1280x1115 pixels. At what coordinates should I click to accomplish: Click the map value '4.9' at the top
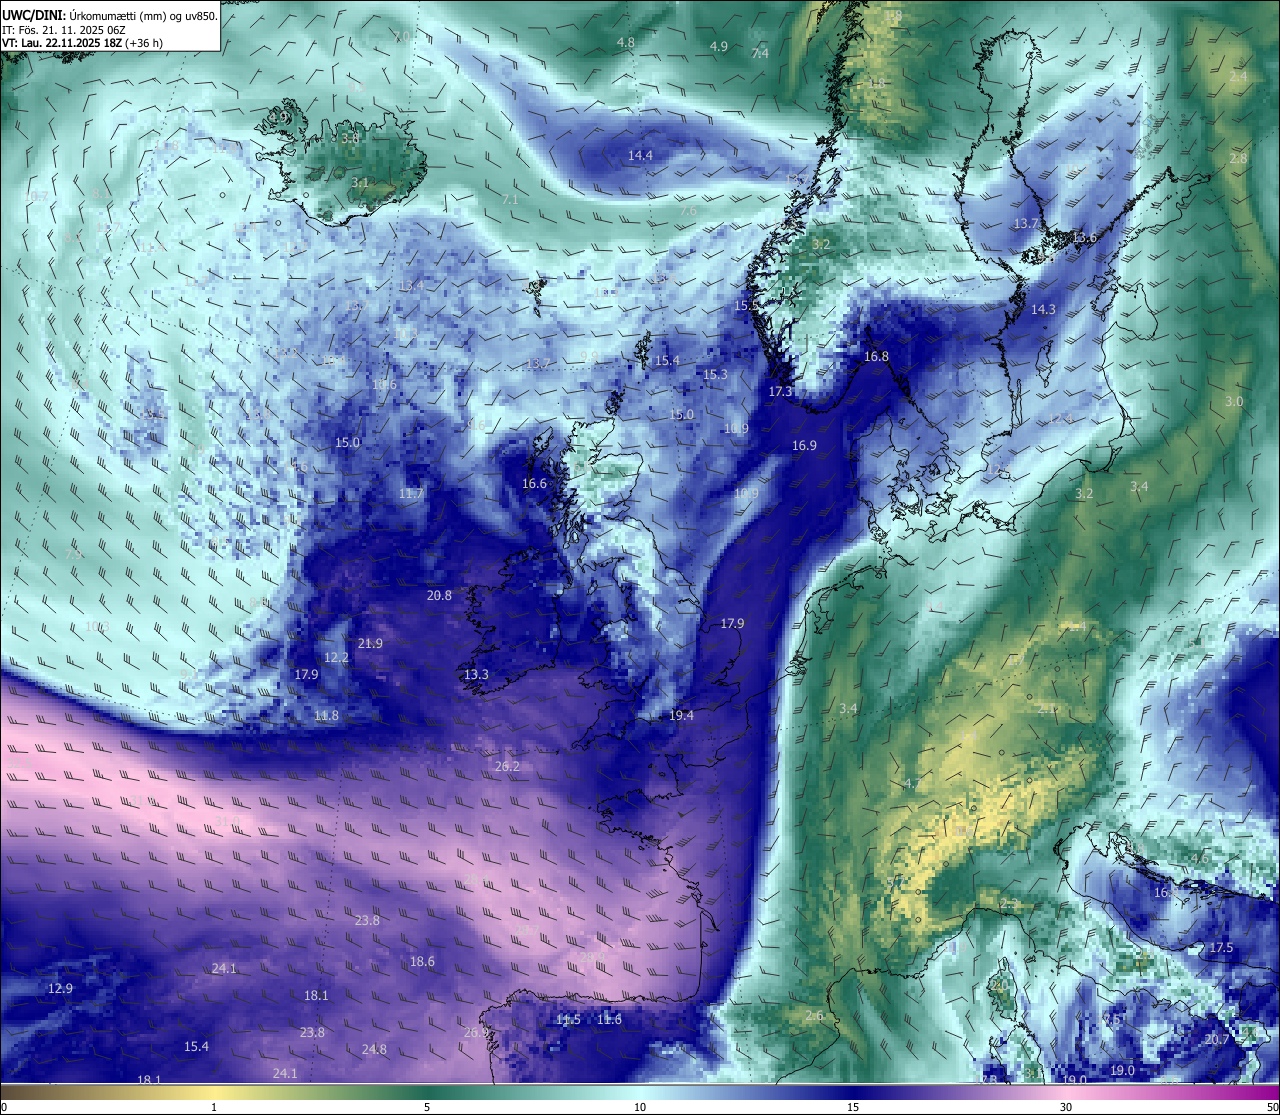(718, 47)
